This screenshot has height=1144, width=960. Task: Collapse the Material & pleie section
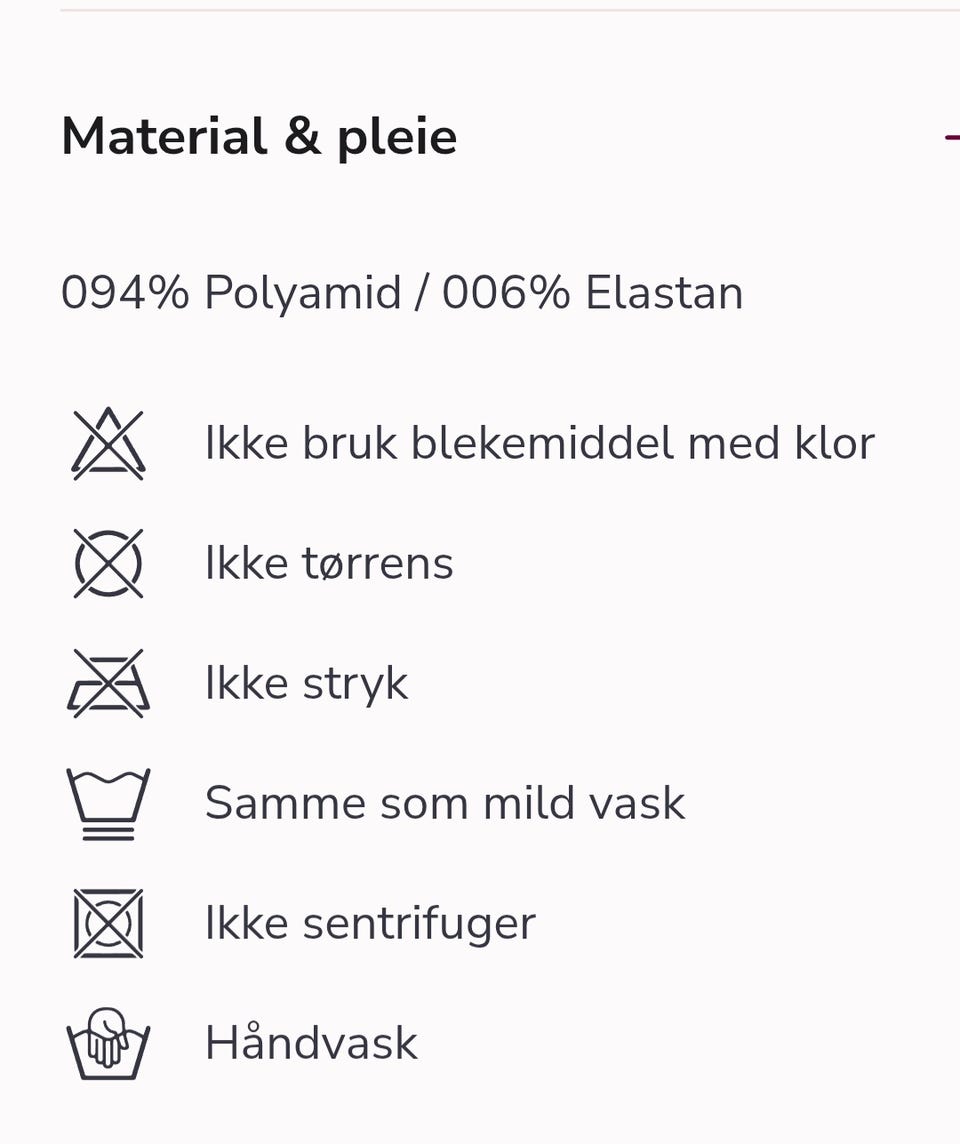[x=951, y=136]
